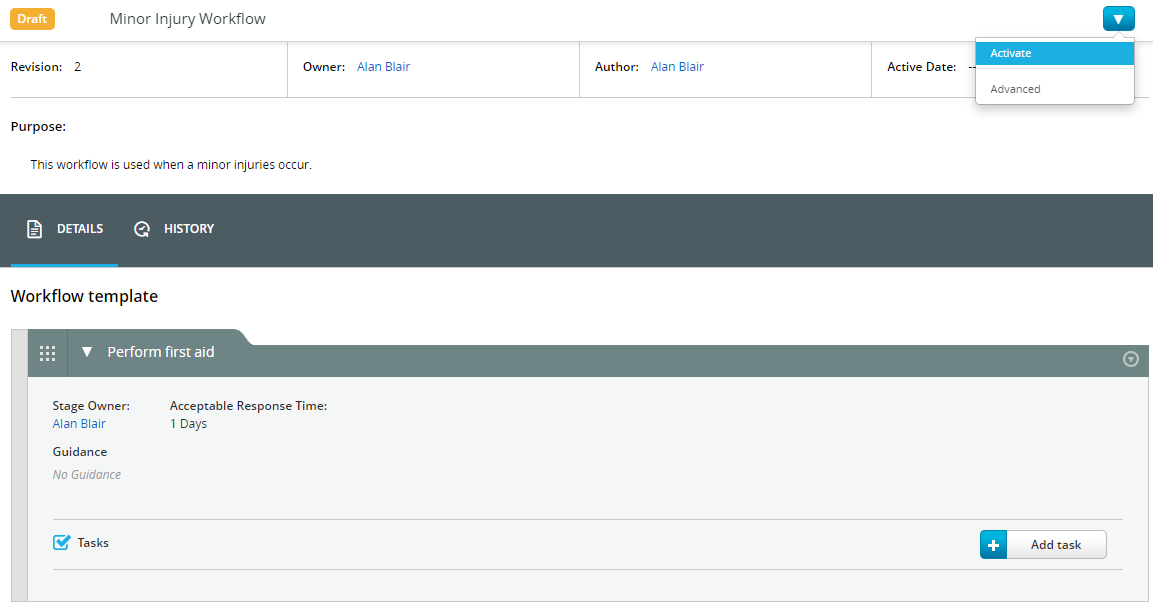
Task: Open the author link Alan Blair
Action: click(677, 67)
